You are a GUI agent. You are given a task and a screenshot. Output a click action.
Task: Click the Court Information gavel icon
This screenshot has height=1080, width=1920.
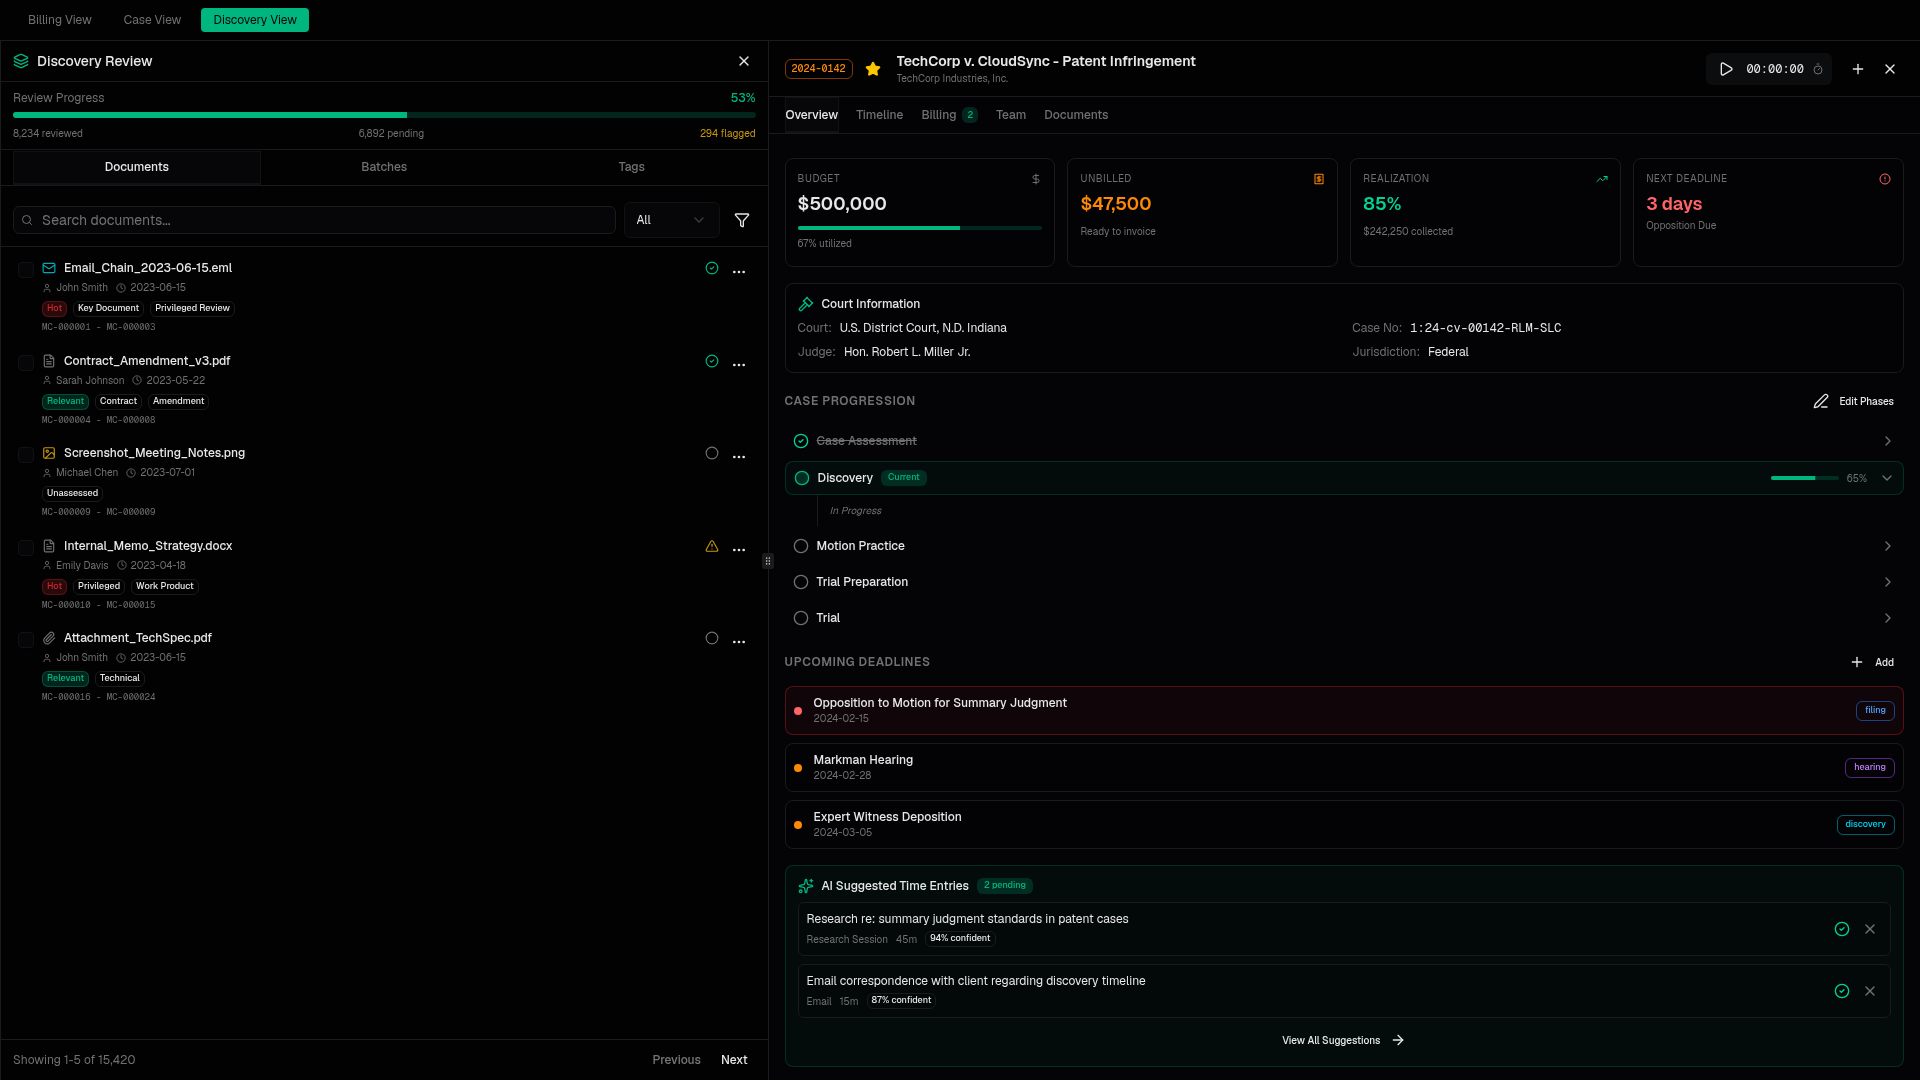(x=806, y=304)
